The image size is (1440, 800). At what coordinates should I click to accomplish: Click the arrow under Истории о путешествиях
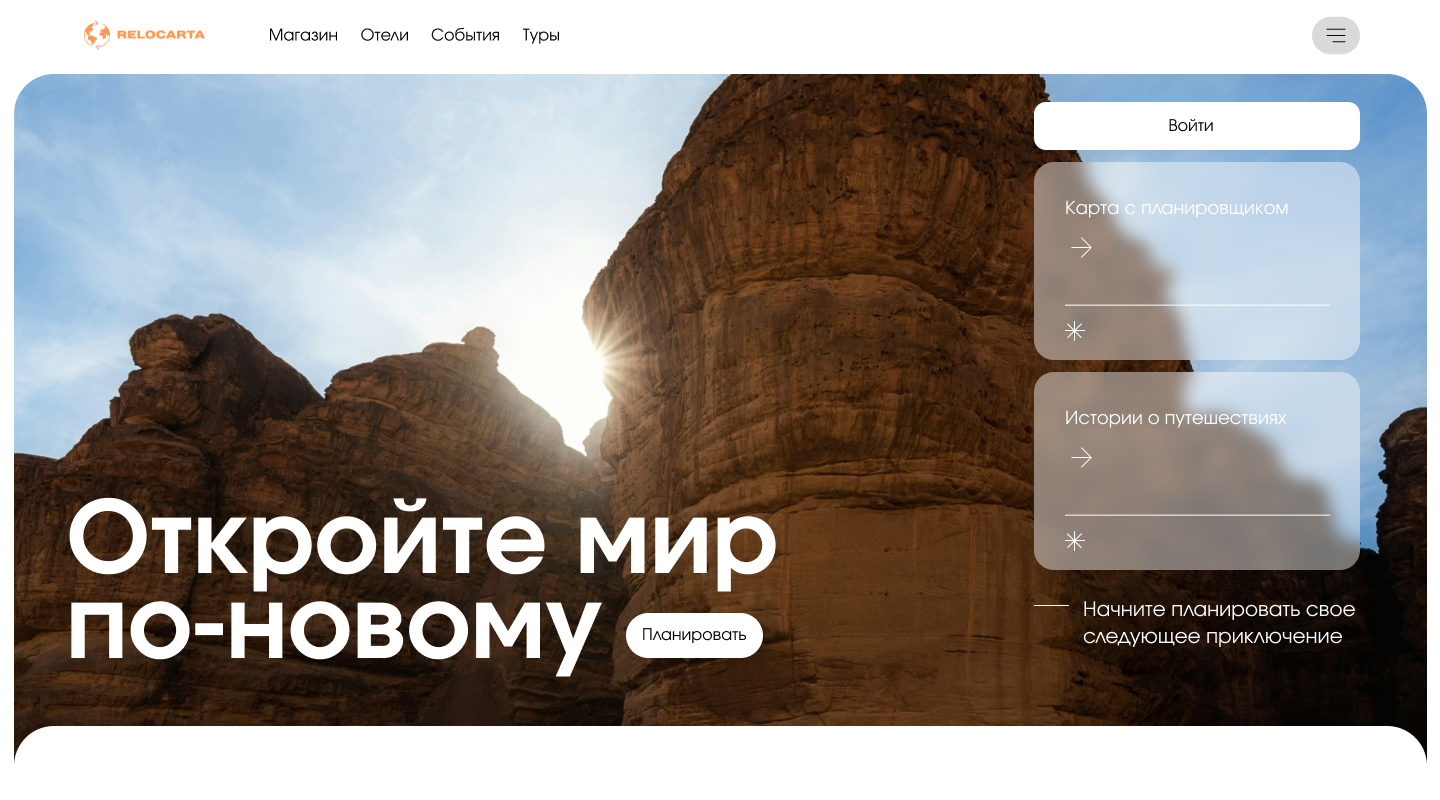pyautogui.click(x=1081, y=457)
